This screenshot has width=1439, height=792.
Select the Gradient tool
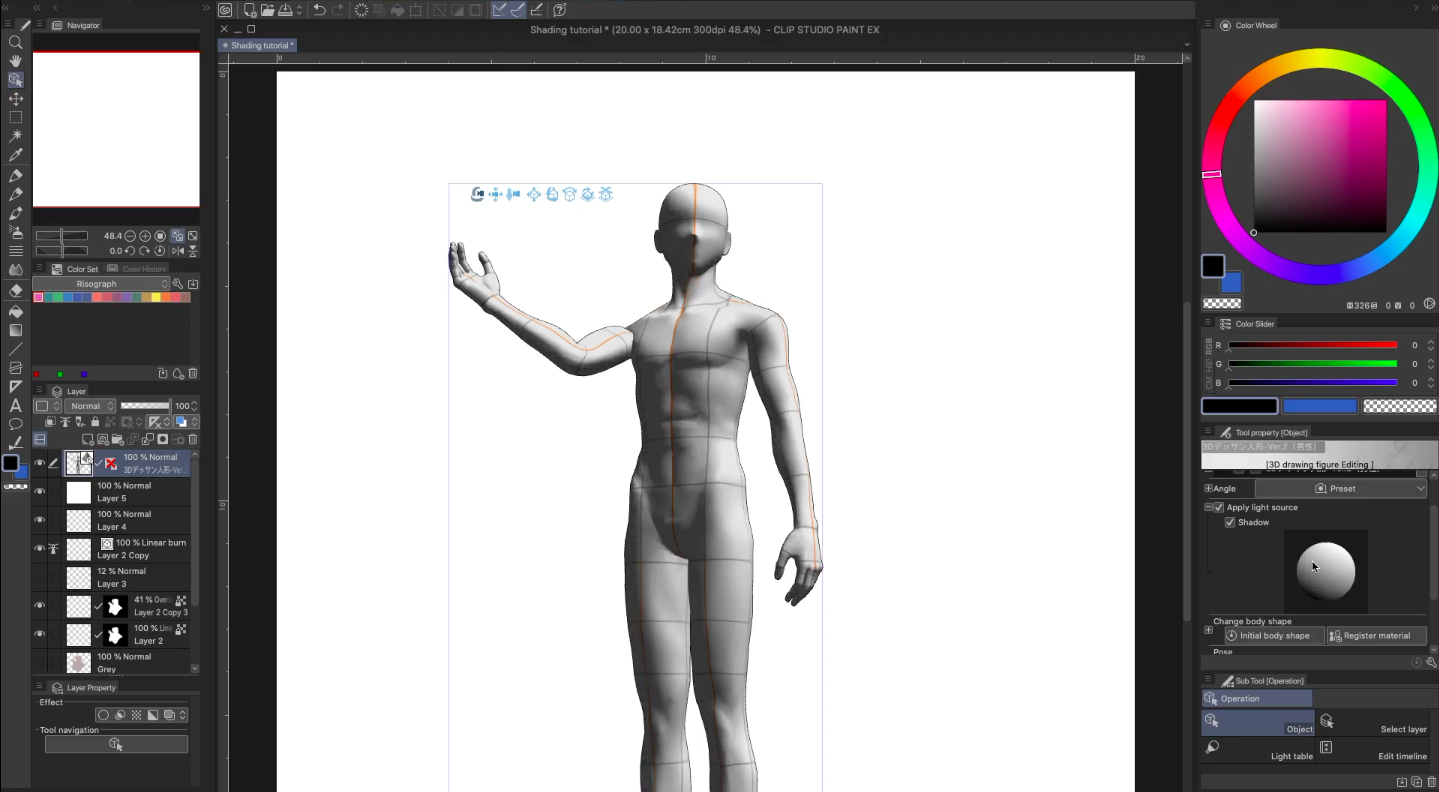[x=16, y=330]
